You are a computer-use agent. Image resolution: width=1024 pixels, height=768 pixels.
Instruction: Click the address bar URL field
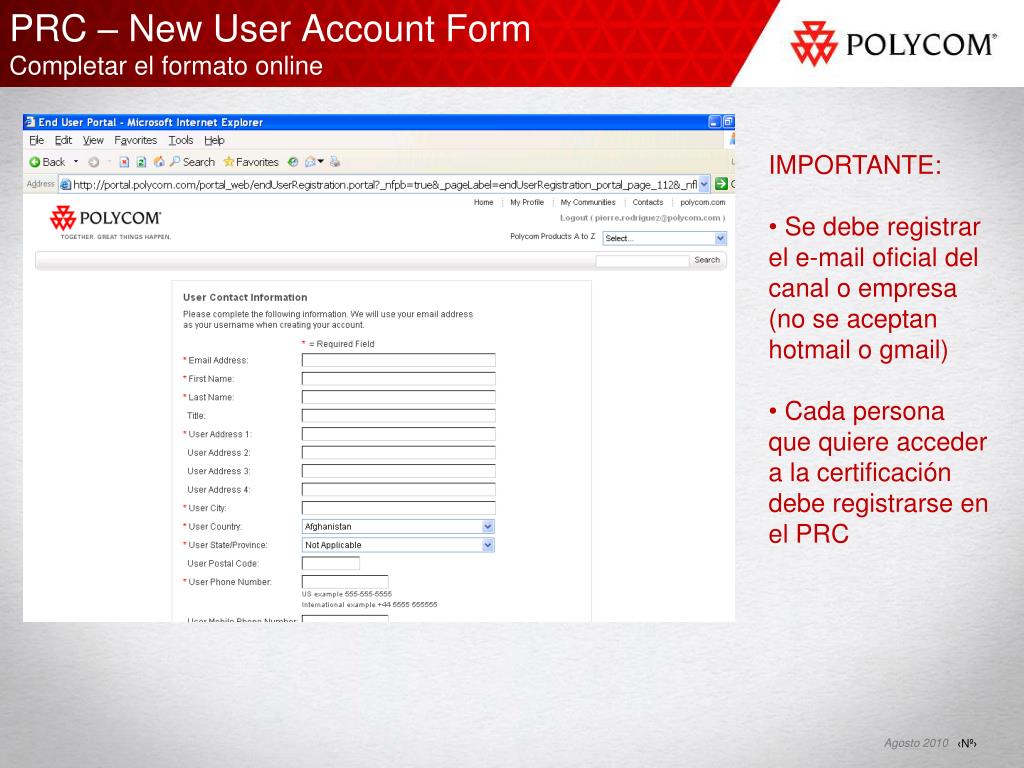[x=385, y=185]
